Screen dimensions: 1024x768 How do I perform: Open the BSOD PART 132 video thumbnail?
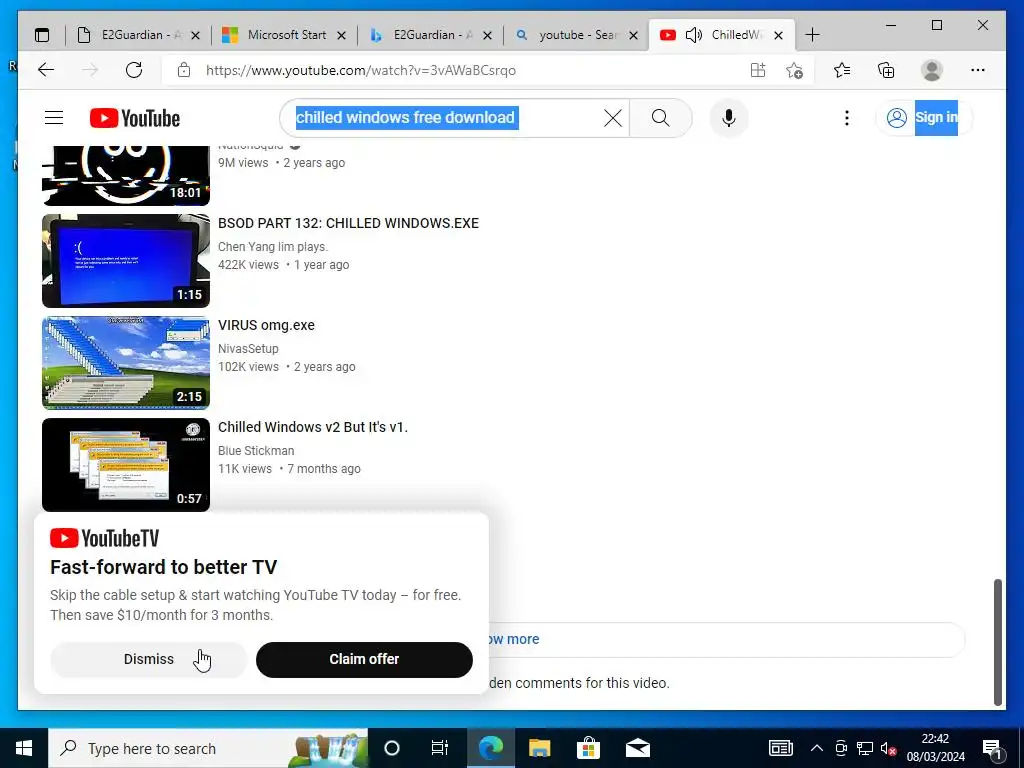[126, 261]
